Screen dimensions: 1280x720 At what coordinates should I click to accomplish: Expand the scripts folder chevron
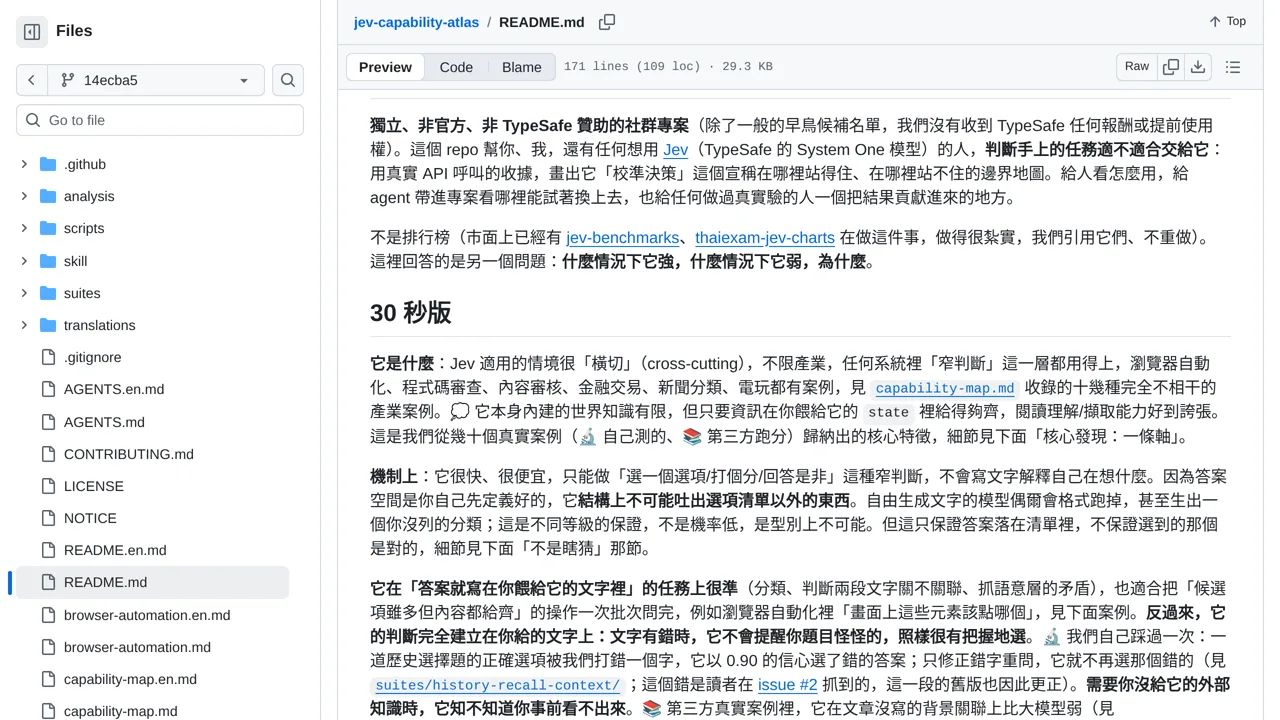click(x=24, y=228)
